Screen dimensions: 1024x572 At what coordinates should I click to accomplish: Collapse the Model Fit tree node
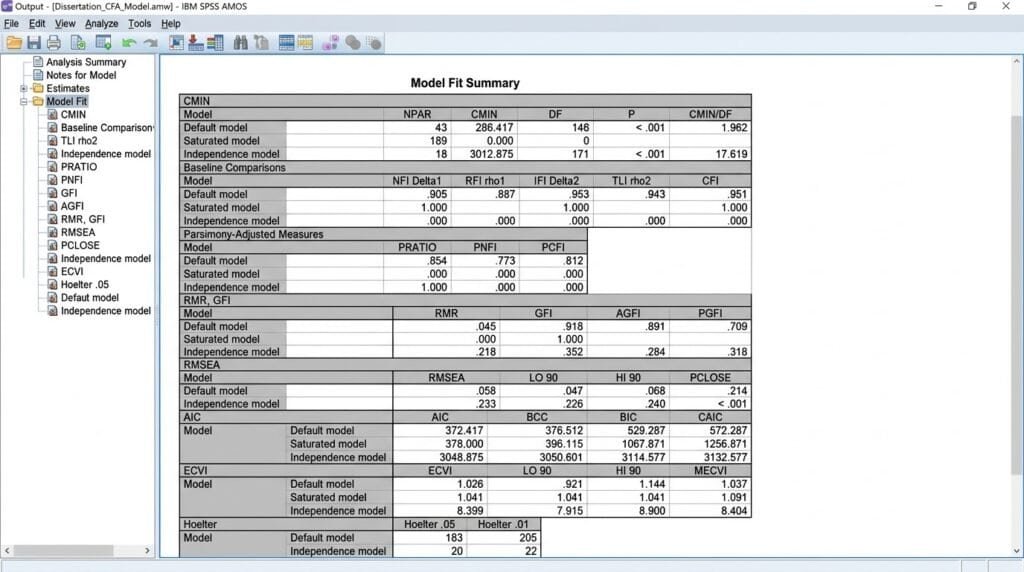(24, 101)
